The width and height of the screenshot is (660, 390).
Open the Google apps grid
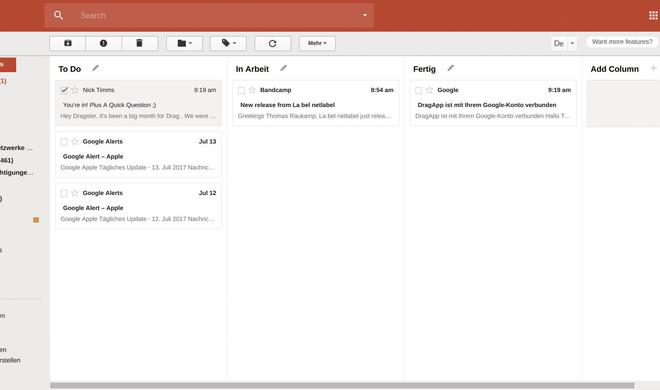(653, 16)
